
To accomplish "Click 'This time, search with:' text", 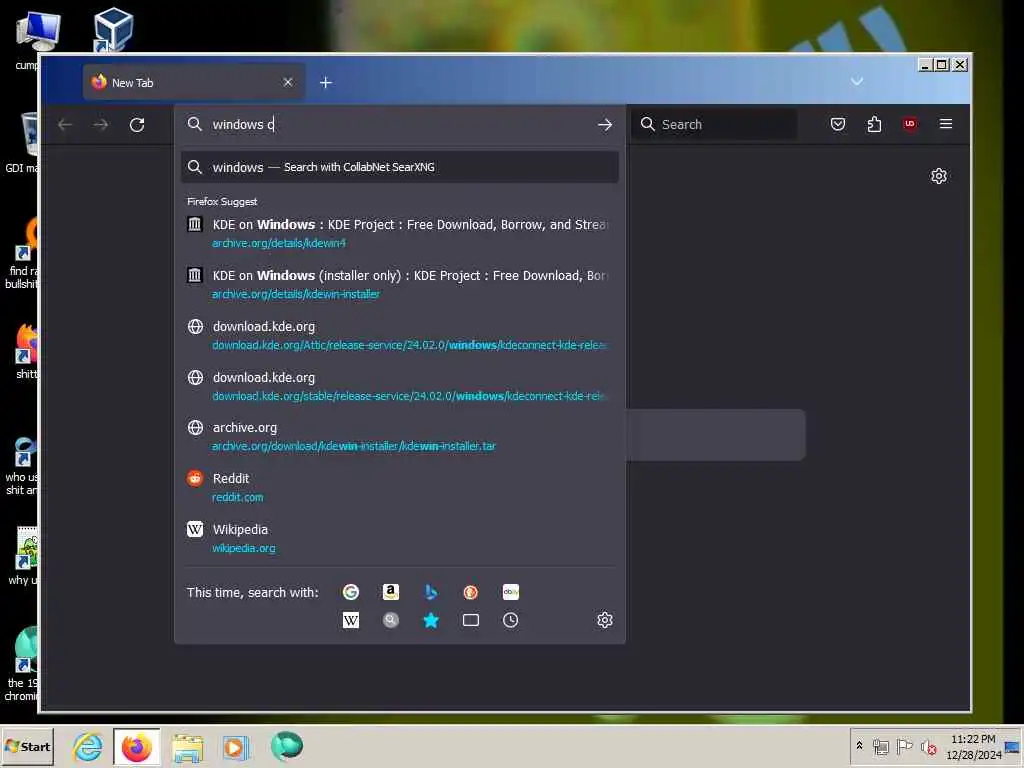I will pos(253,592).
